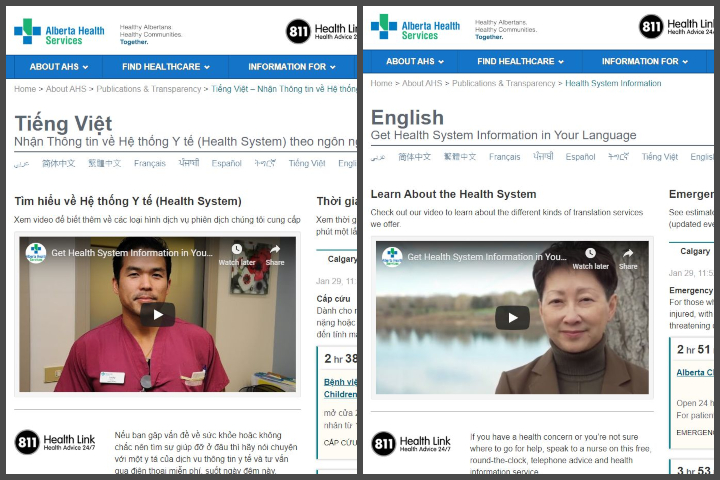Screen dimensions: 720x480
Task: Click Share icon on English page video
Action: pyautogui.click(x=628, y=259)
